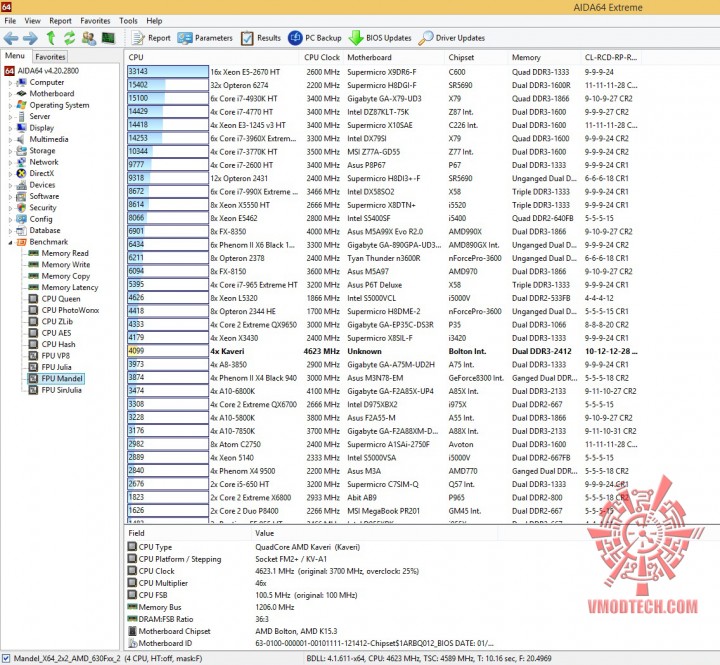Screen dimensions: 720x665
Task: Click the Back navigation arrow
Action: pos(11,38)
